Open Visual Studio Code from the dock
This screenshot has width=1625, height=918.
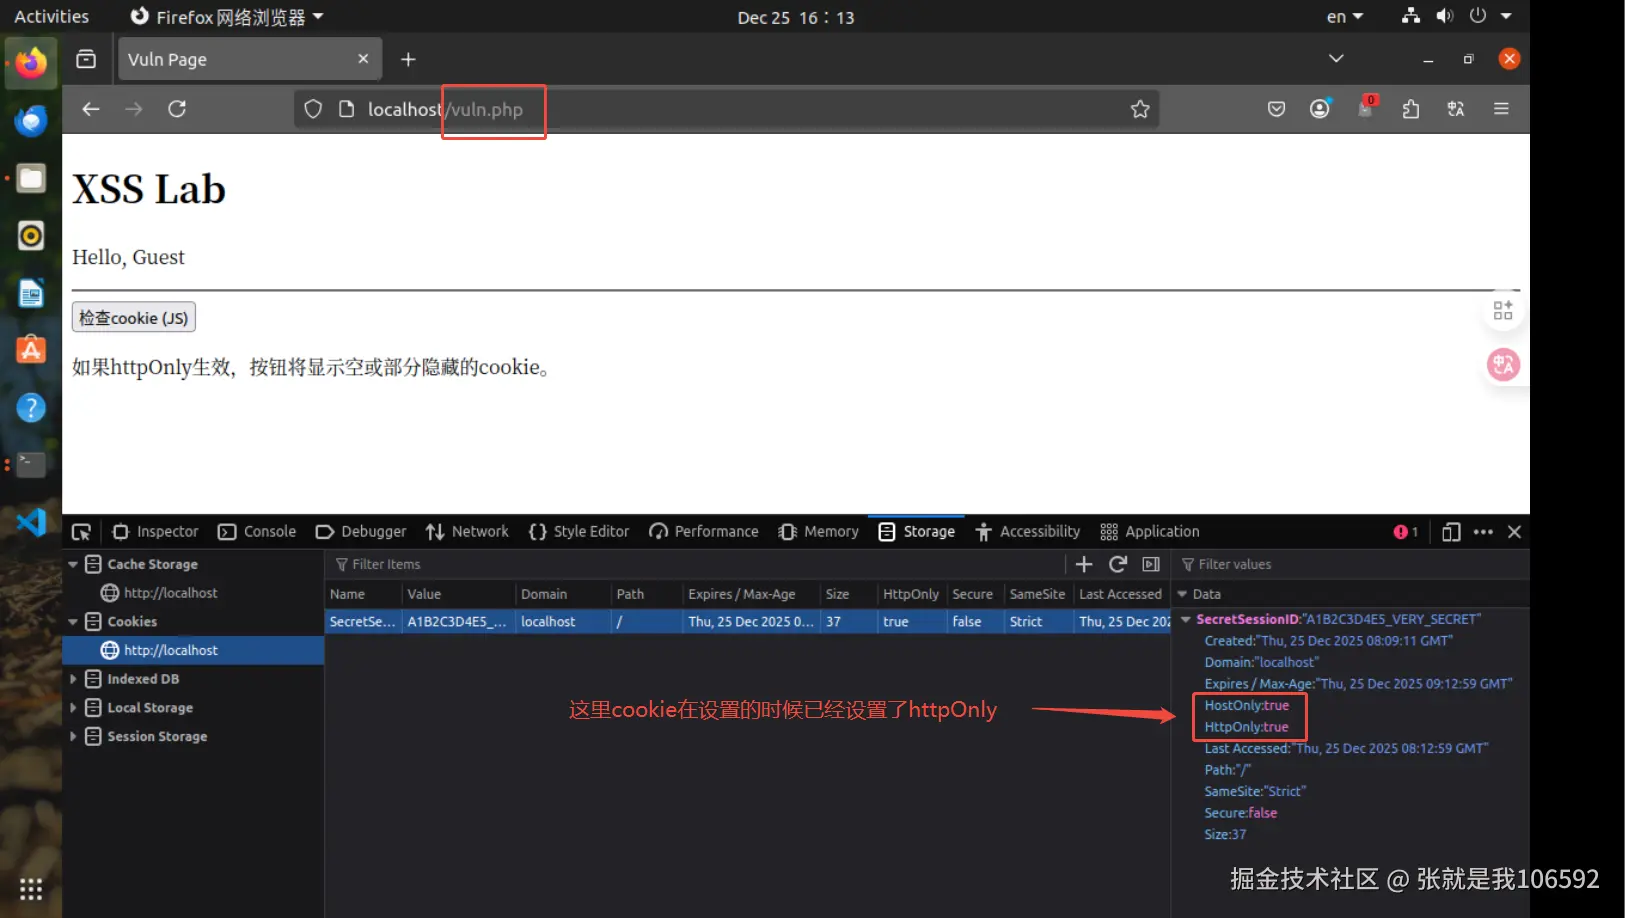31,522
